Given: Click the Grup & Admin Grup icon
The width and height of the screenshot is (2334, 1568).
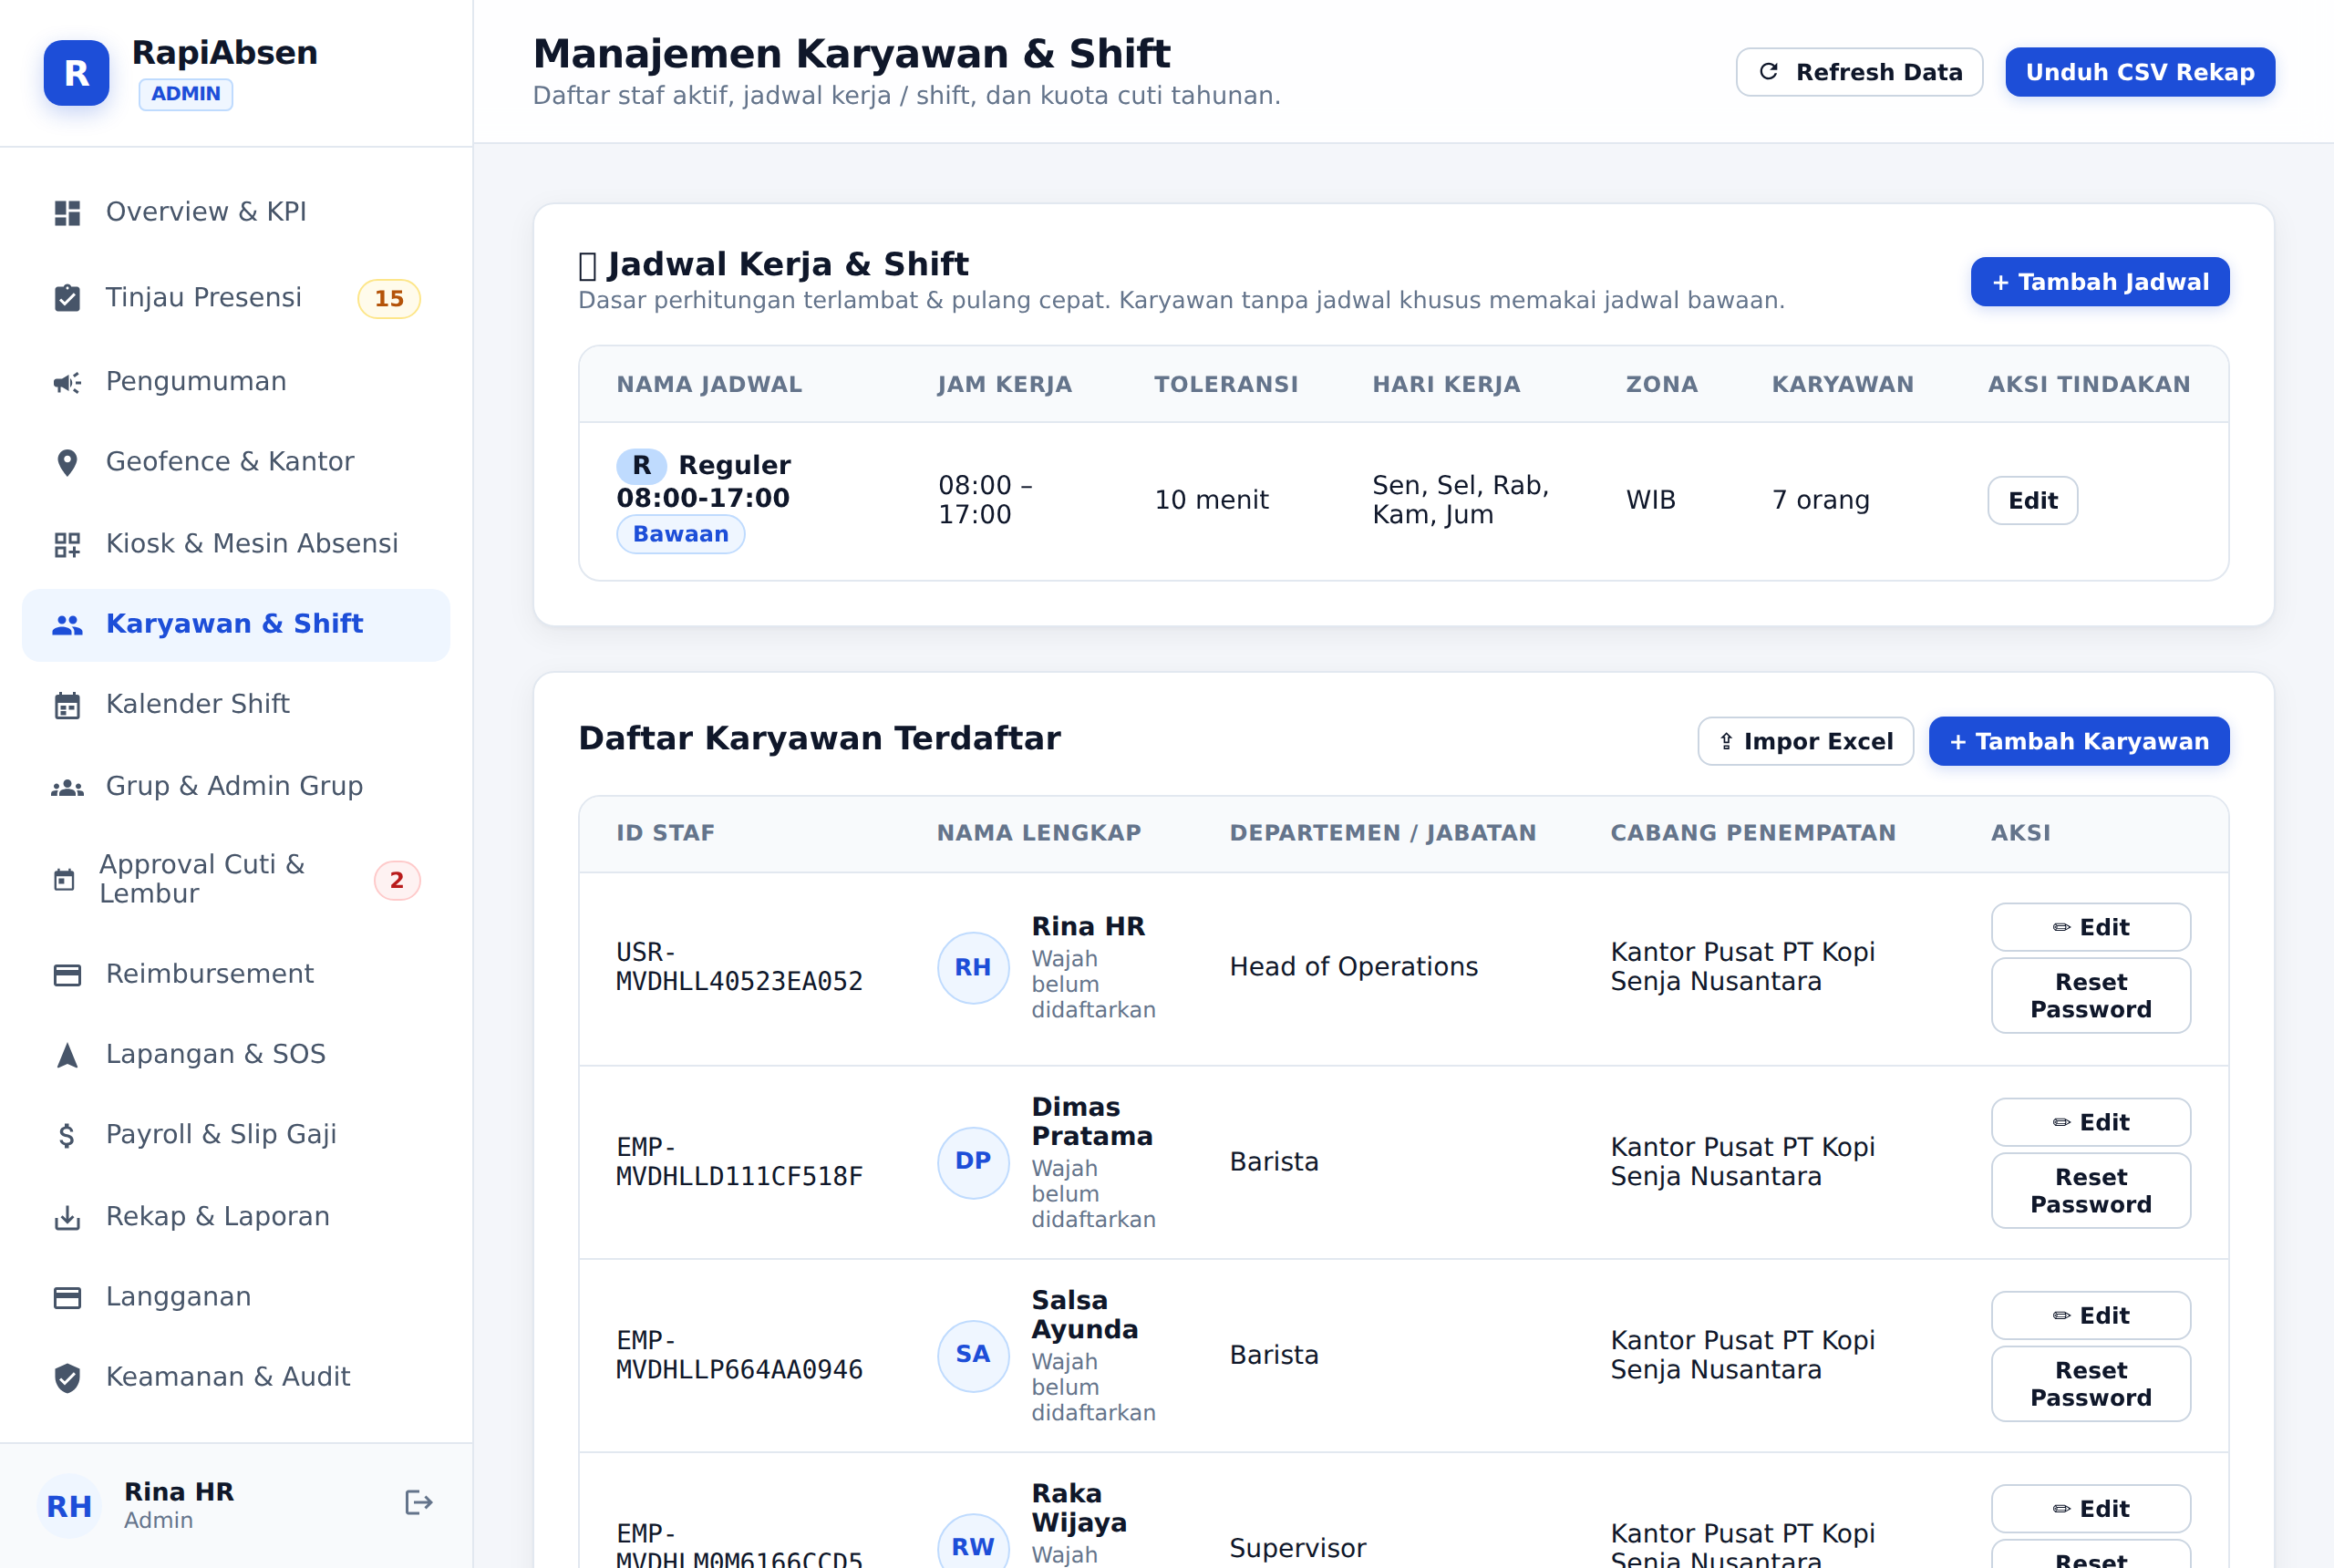Looking at the screenshot, I should 67,787.
